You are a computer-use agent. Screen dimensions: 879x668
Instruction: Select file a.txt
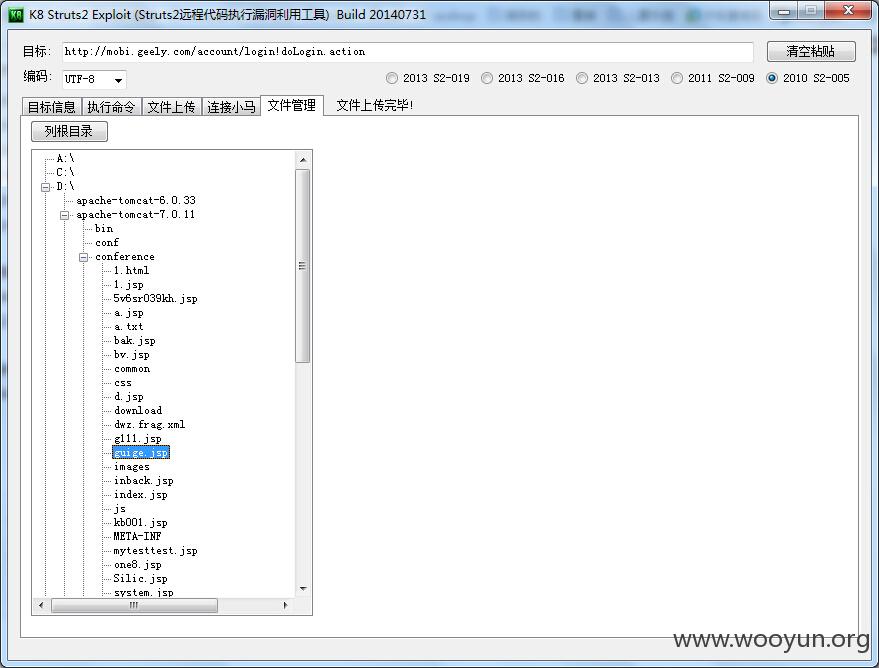[x=128, y=327]
